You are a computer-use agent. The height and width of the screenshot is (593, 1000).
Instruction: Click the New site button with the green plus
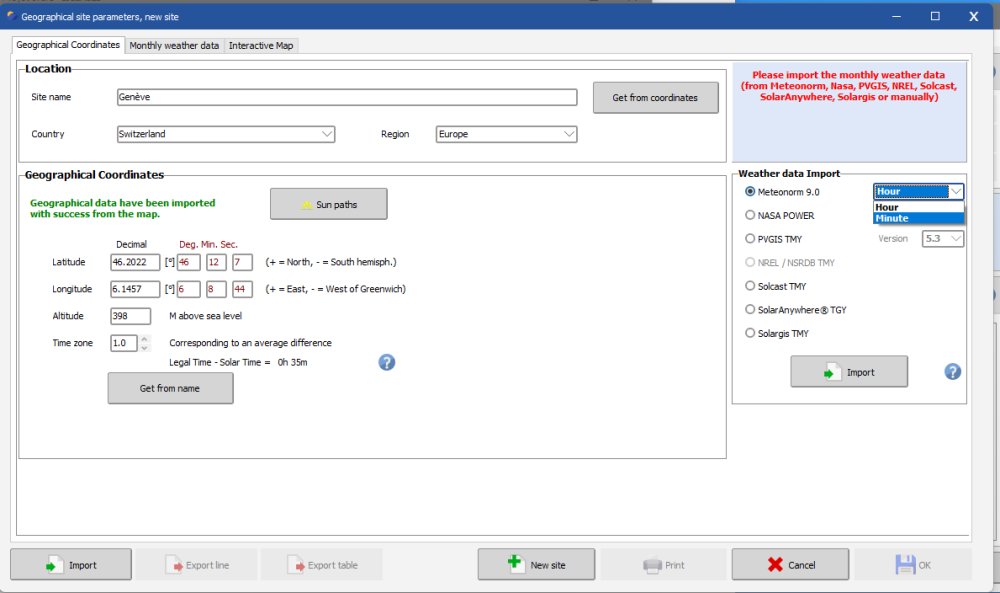pyautogui.click(x=536, y=564)
